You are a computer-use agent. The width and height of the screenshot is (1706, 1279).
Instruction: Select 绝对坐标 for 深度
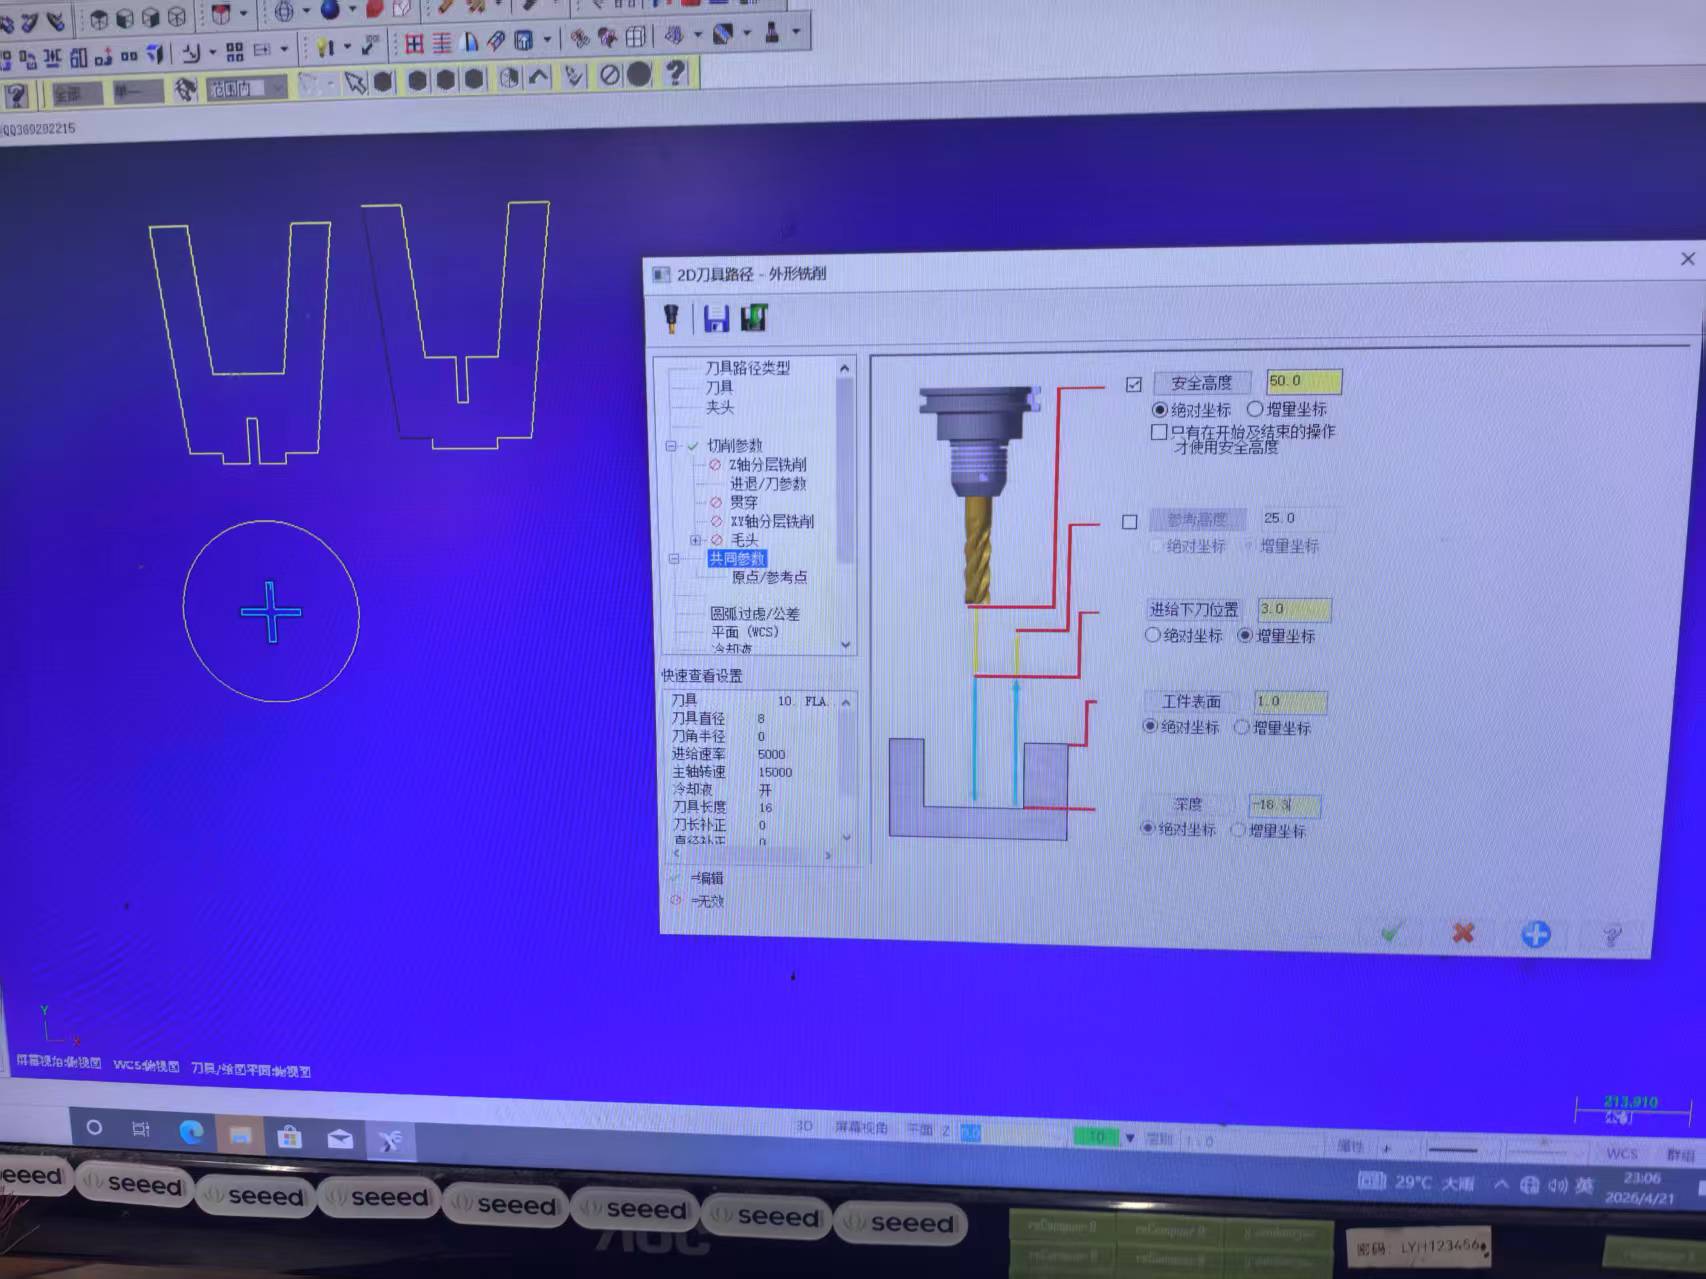click(x=1148, y=828)
